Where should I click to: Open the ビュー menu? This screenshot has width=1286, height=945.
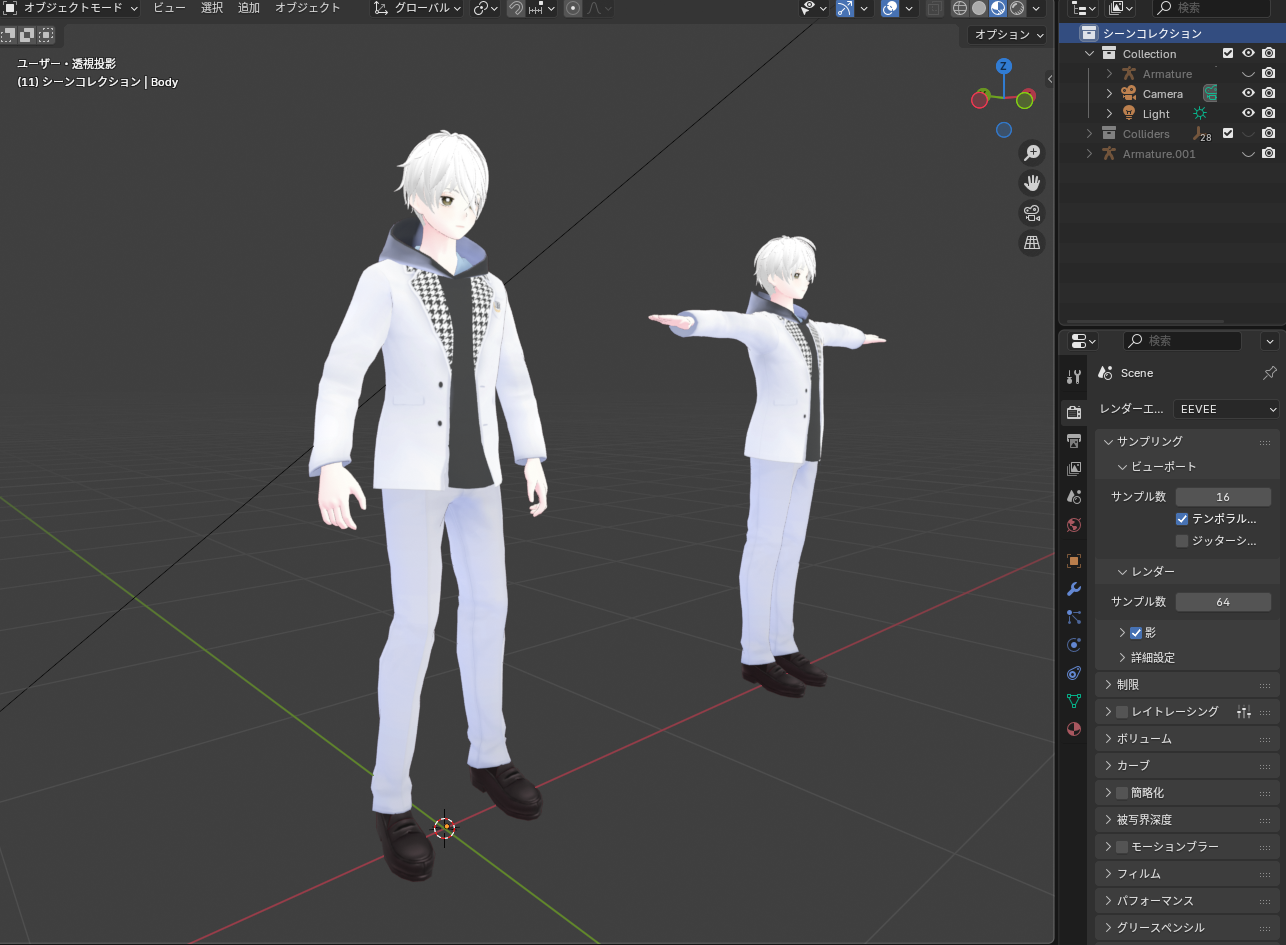point(169,8)
